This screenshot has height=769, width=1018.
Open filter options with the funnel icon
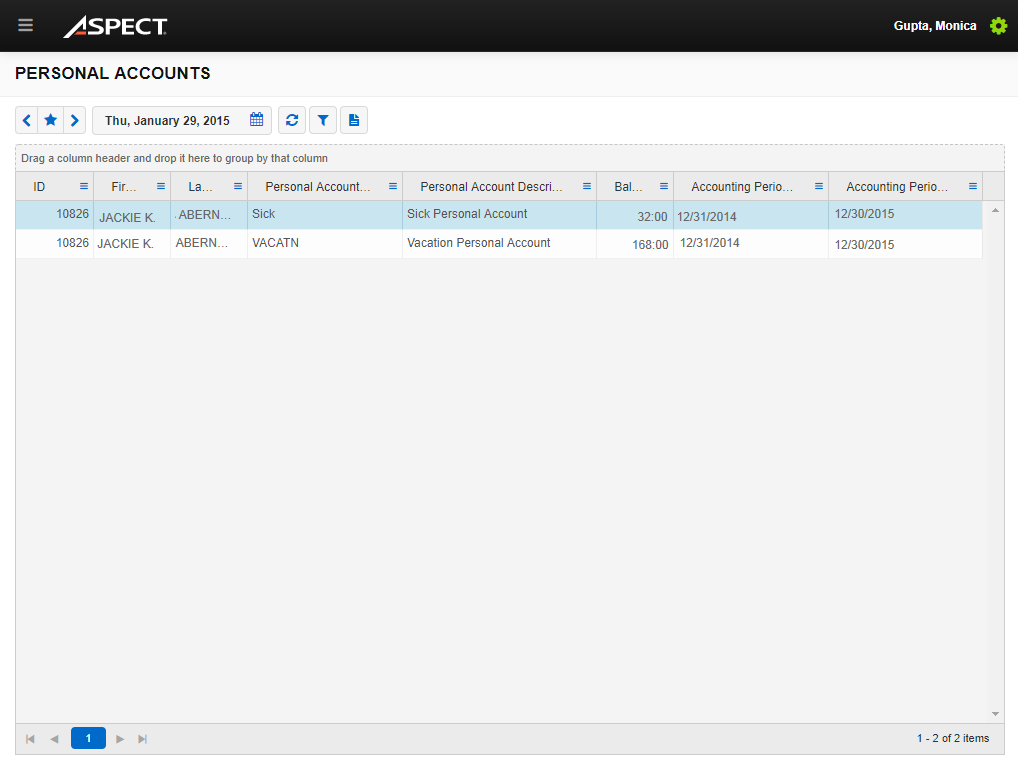322,119
